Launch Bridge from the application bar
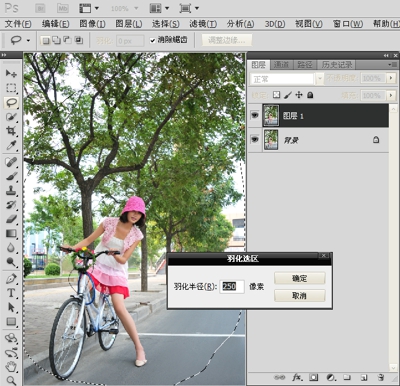 [40, 8]
